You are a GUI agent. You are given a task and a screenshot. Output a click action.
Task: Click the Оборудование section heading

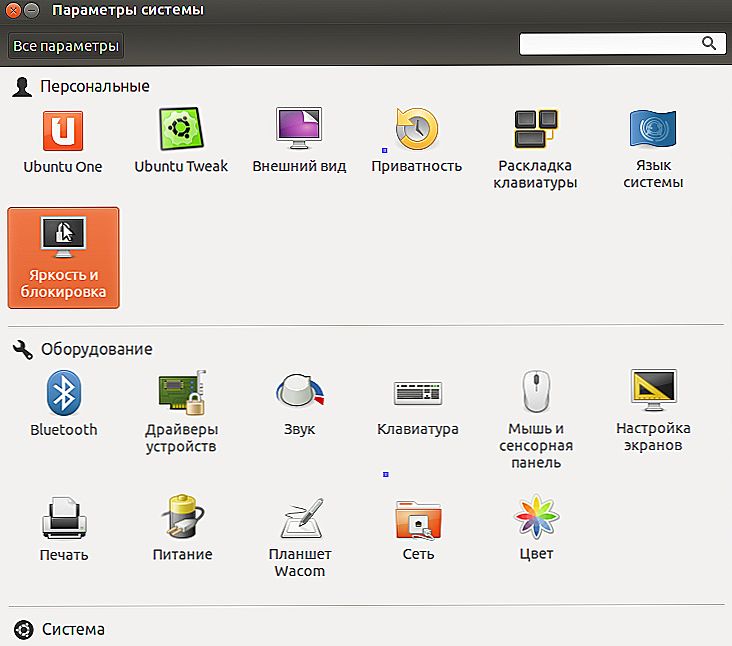[97, 349]
